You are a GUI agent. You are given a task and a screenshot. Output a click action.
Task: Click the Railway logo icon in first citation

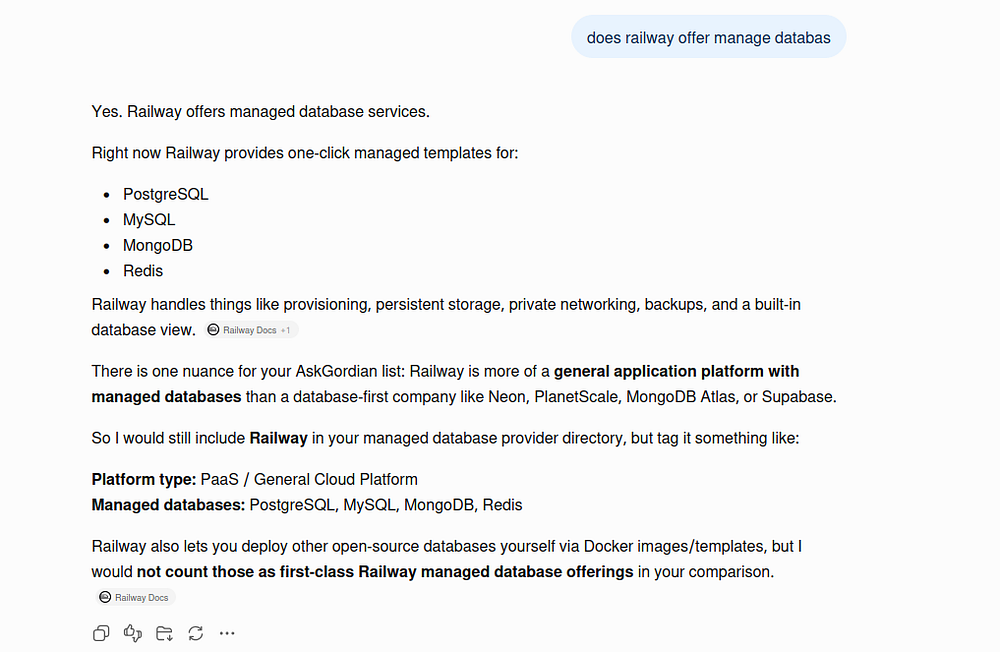[214, 330]
